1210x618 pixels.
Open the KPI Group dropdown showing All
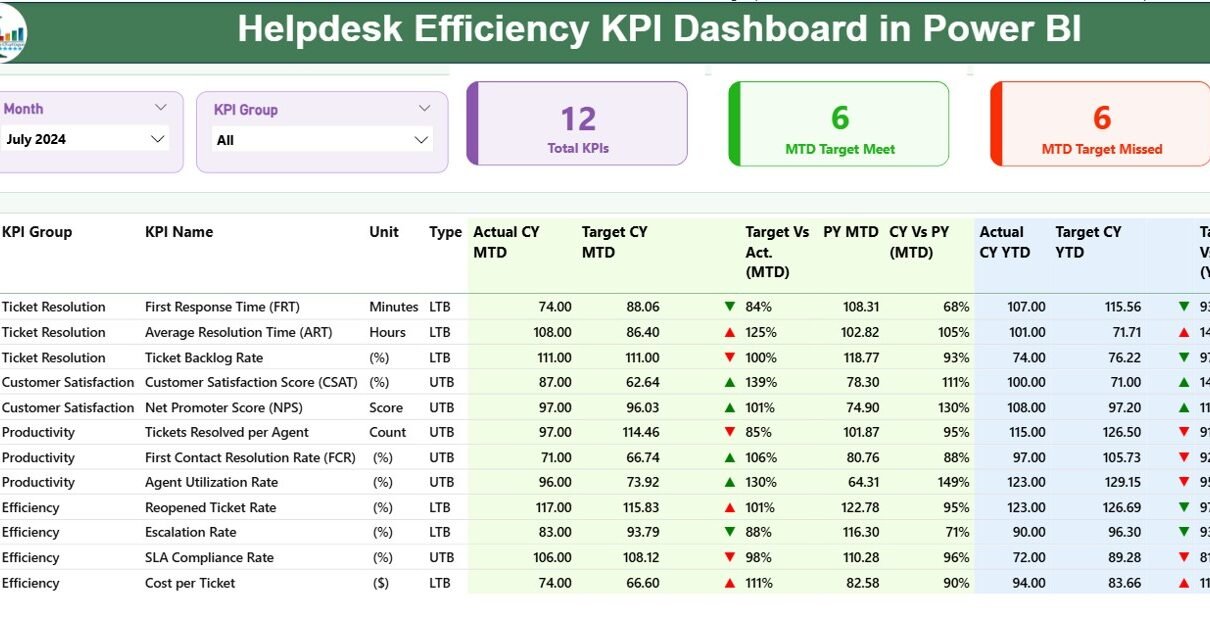coord(421,140)
